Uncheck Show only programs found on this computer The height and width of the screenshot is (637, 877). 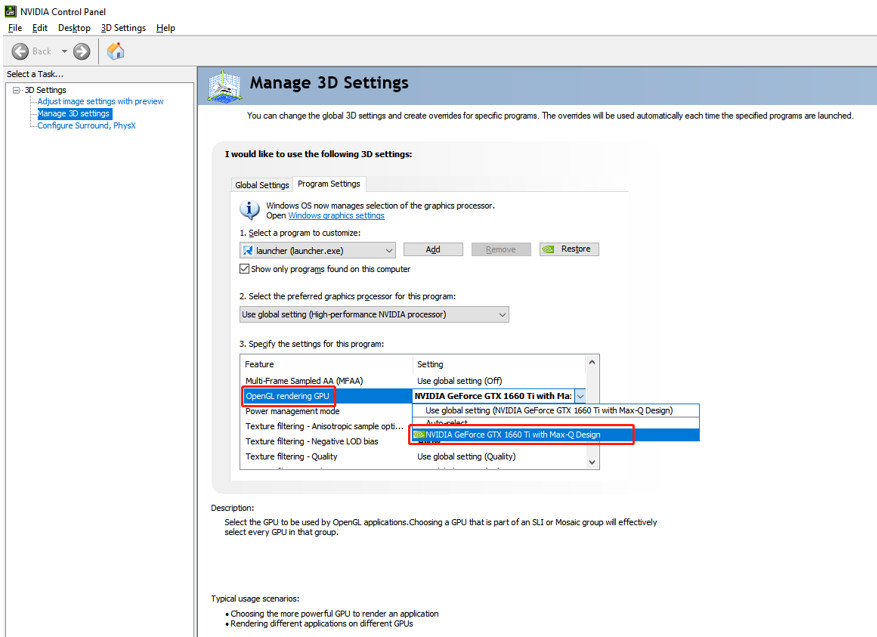244,269
